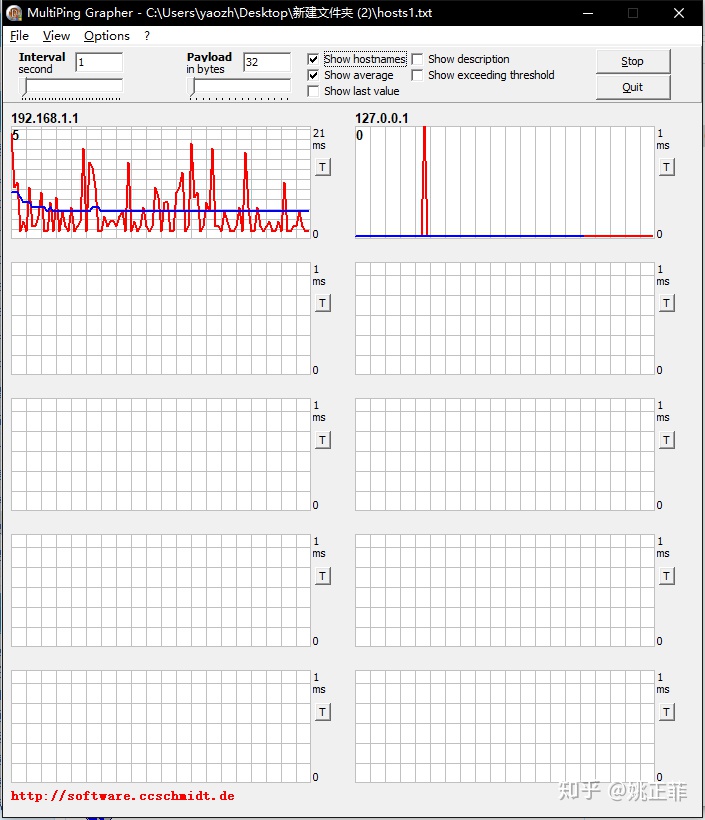Image resolution: width=705 pixels, height=820 pixels.
Task: Click the Payload slider thumb
Action: (192, 87)
